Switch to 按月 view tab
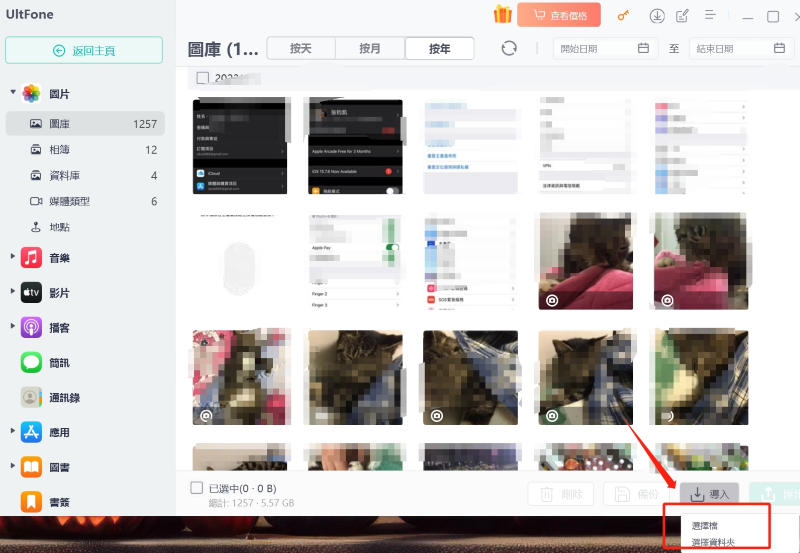This screenshot has height=553, width=800. coord(370,48)
